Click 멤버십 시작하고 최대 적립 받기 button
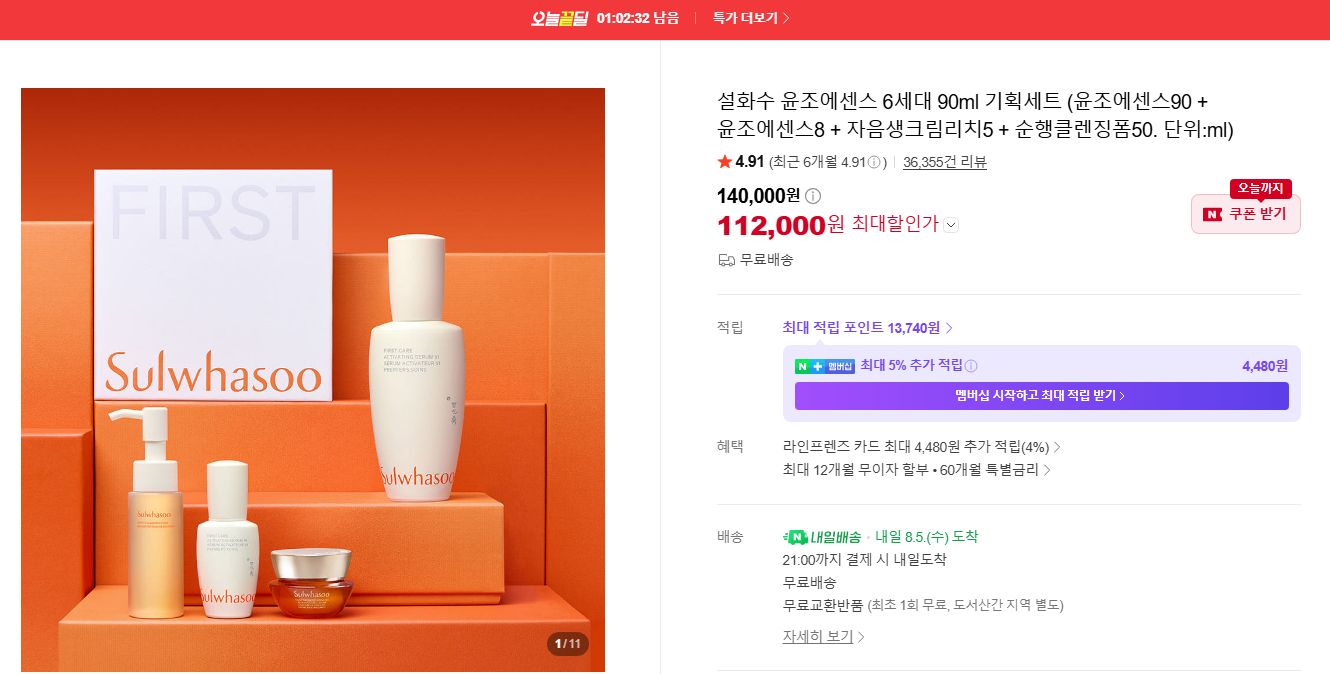1330x674 pixels. pyautogui.click(x=1041, y=396)
